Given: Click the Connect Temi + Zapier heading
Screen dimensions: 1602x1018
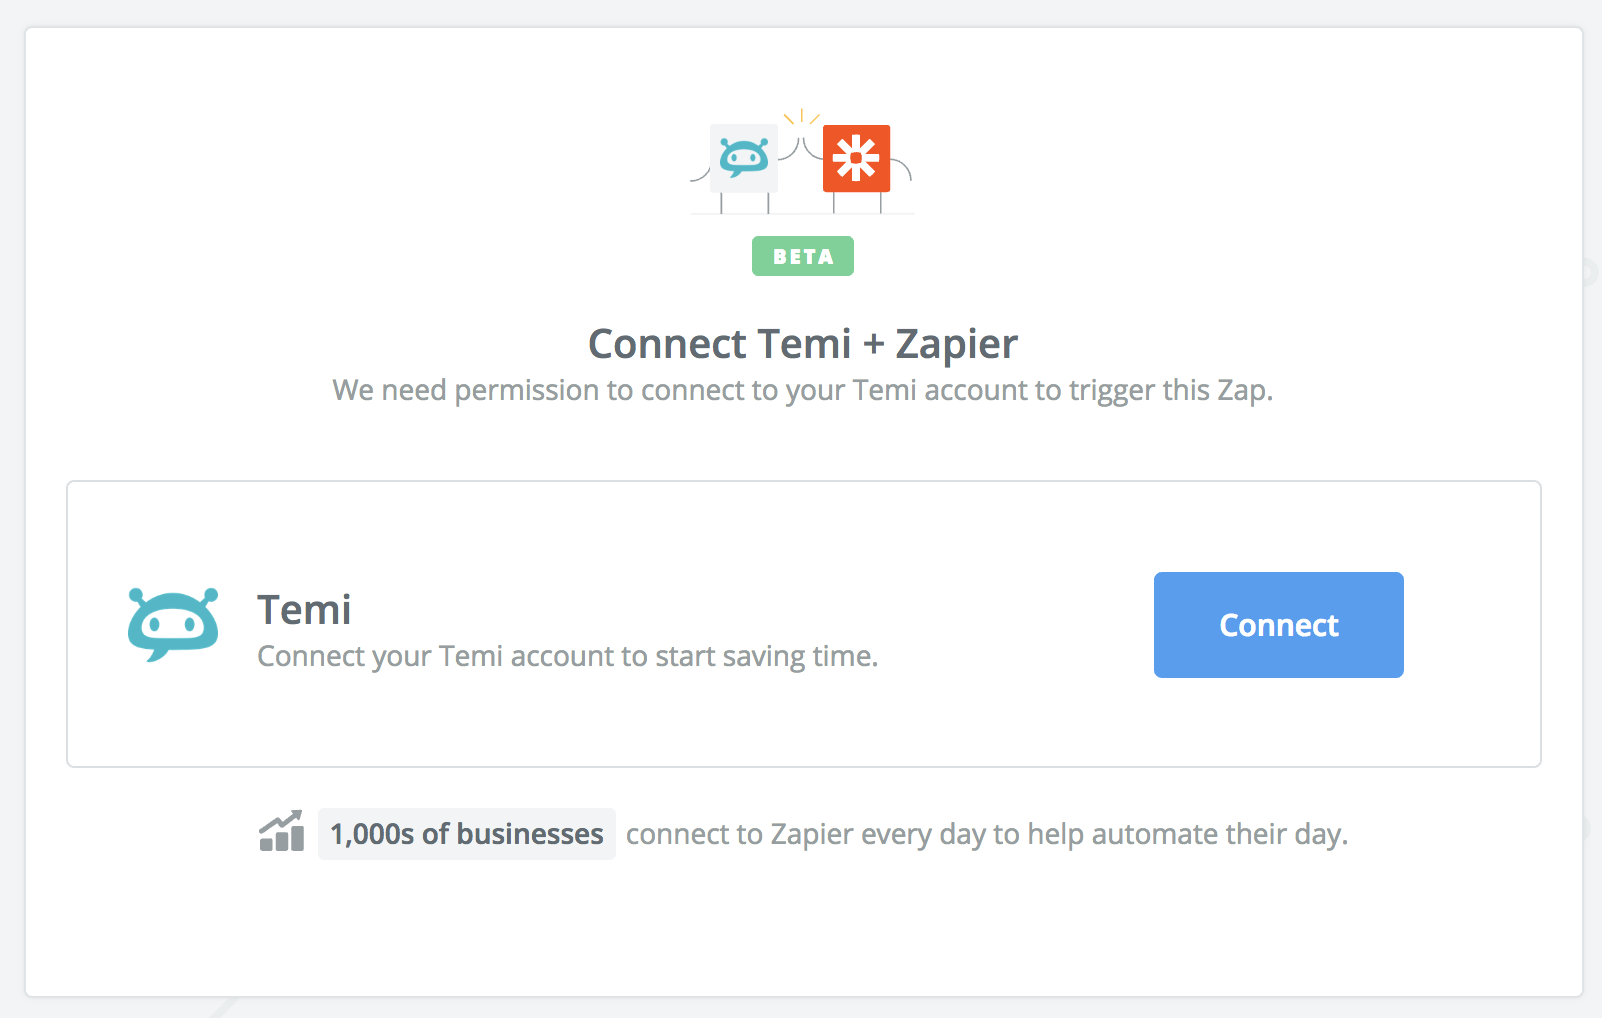Looking at the screenshot, I should click(803, 344).
